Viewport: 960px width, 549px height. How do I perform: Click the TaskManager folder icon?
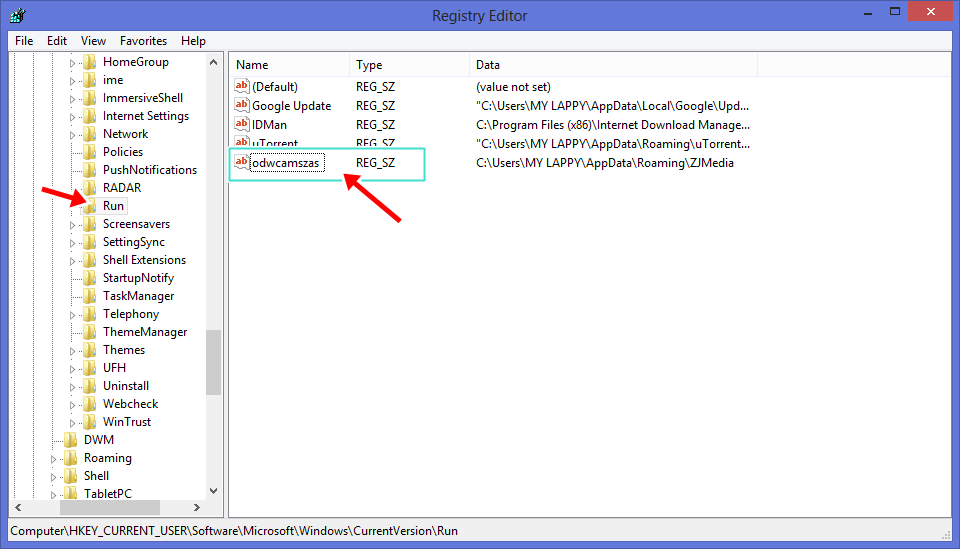tap(89, 296)
